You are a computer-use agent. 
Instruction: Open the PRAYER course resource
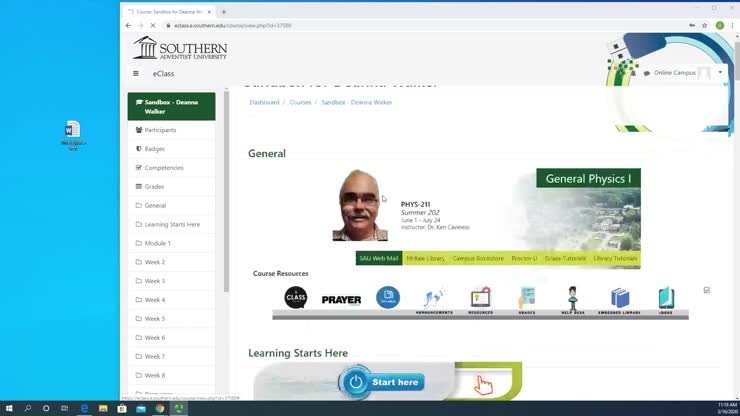coord(341,300)
